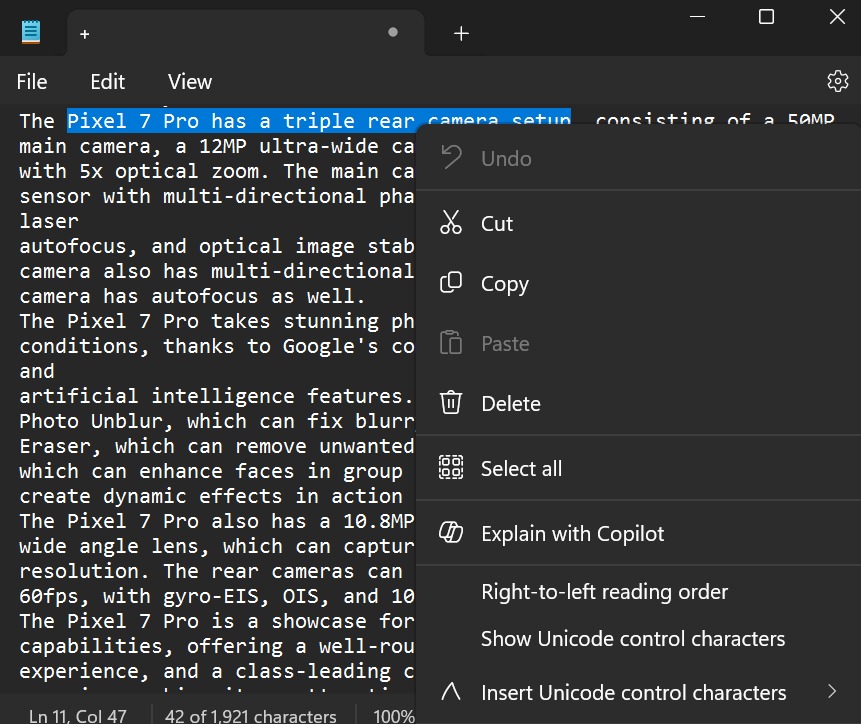Click the 100% zoom level in status bar
861x724 pixels.
[x=394, y=716]
